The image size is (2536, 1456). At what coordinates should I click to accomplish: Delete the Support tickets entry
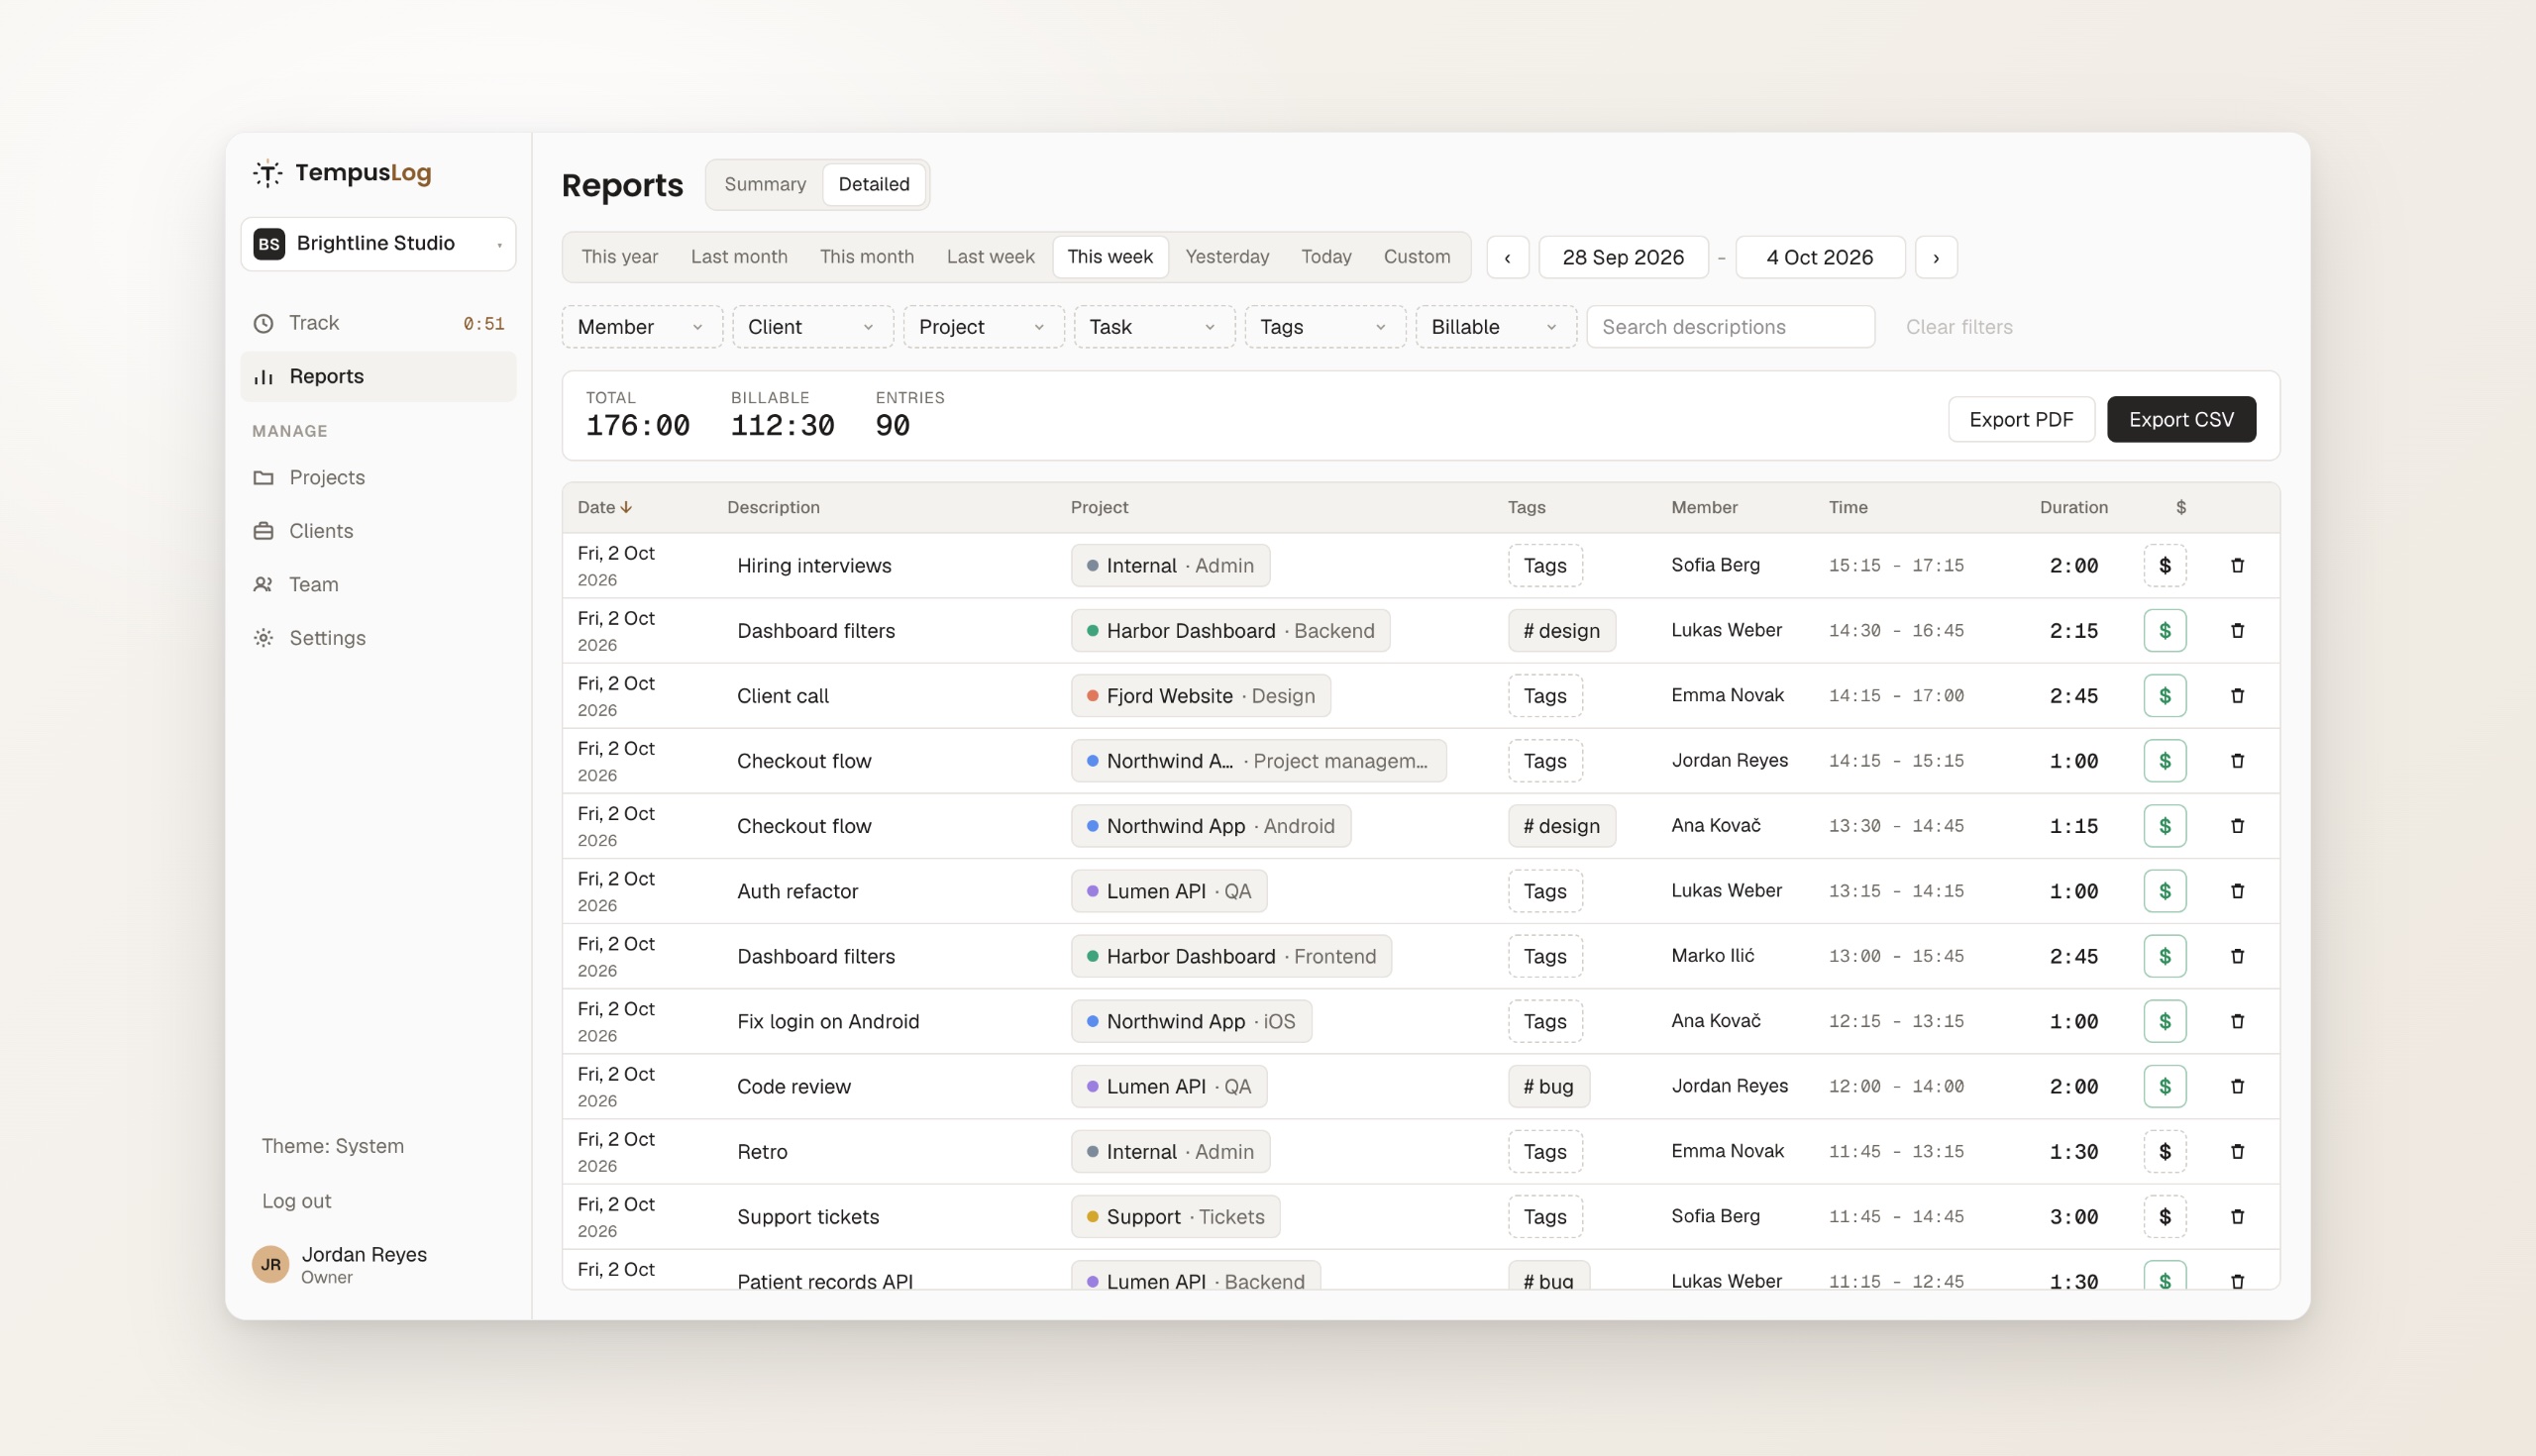tap(2237, 1217)
